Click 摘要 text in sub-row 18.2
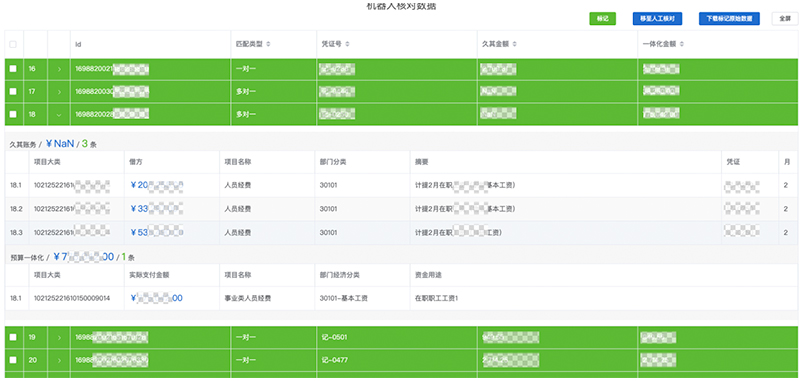The height and width of the screenshot is (381, 800). (465, 209)
